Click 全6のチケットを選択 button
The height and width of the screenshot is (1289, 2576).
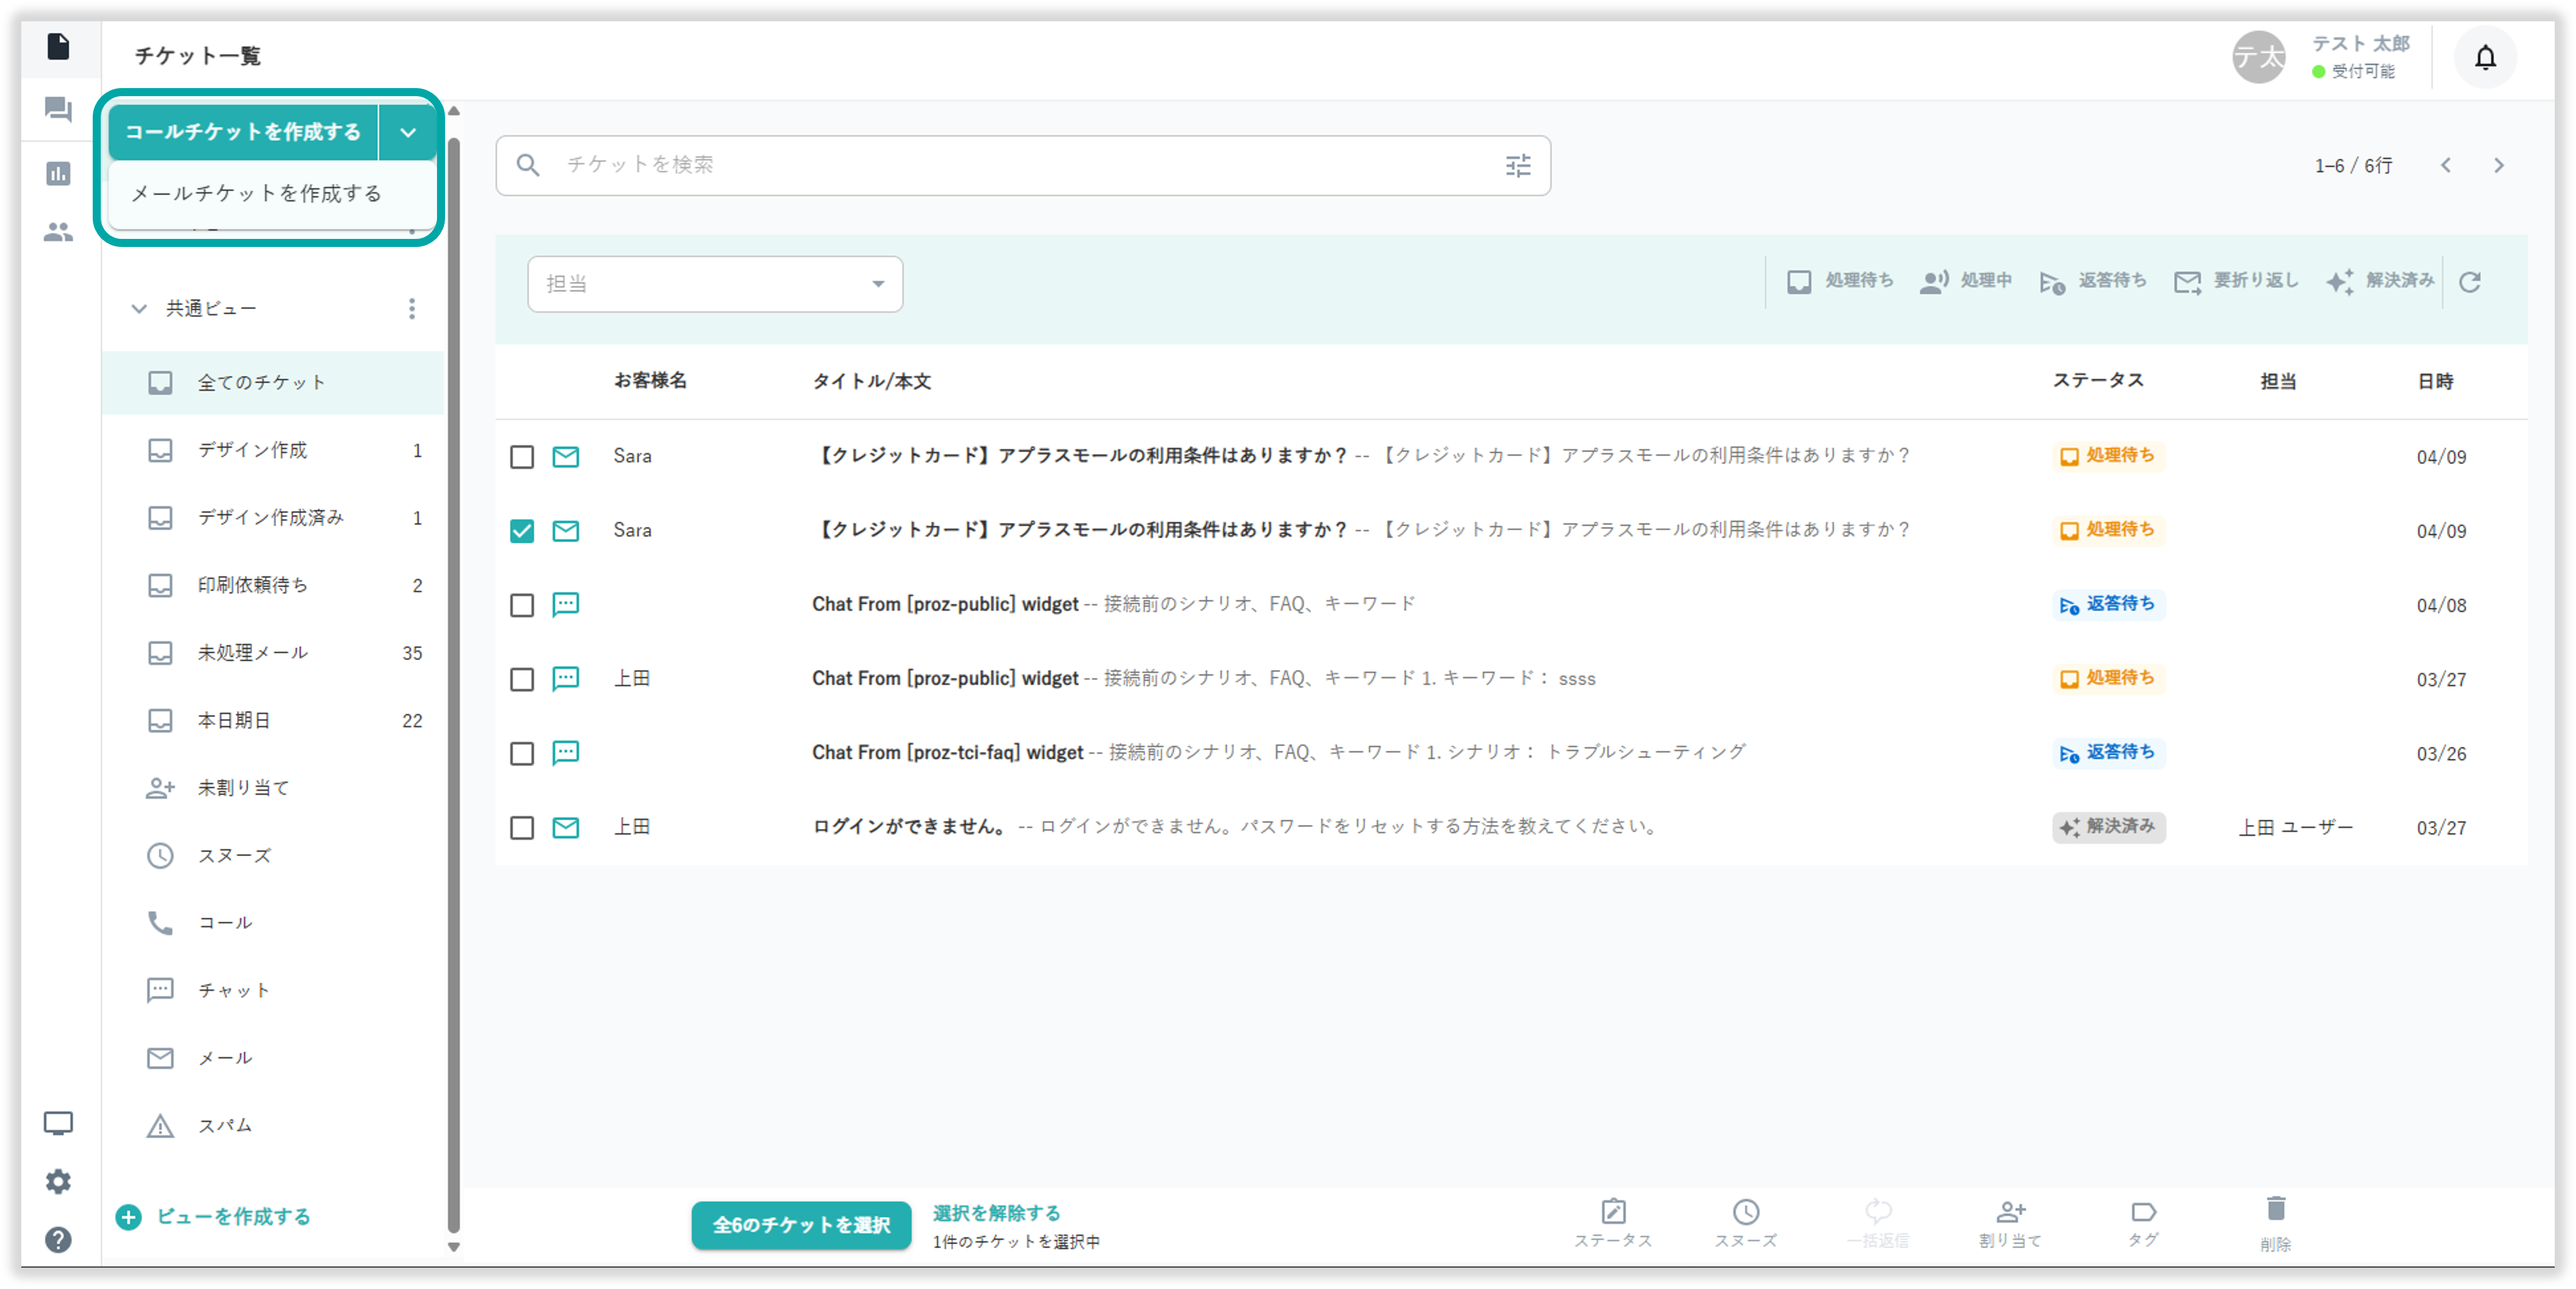[800, 1225]
